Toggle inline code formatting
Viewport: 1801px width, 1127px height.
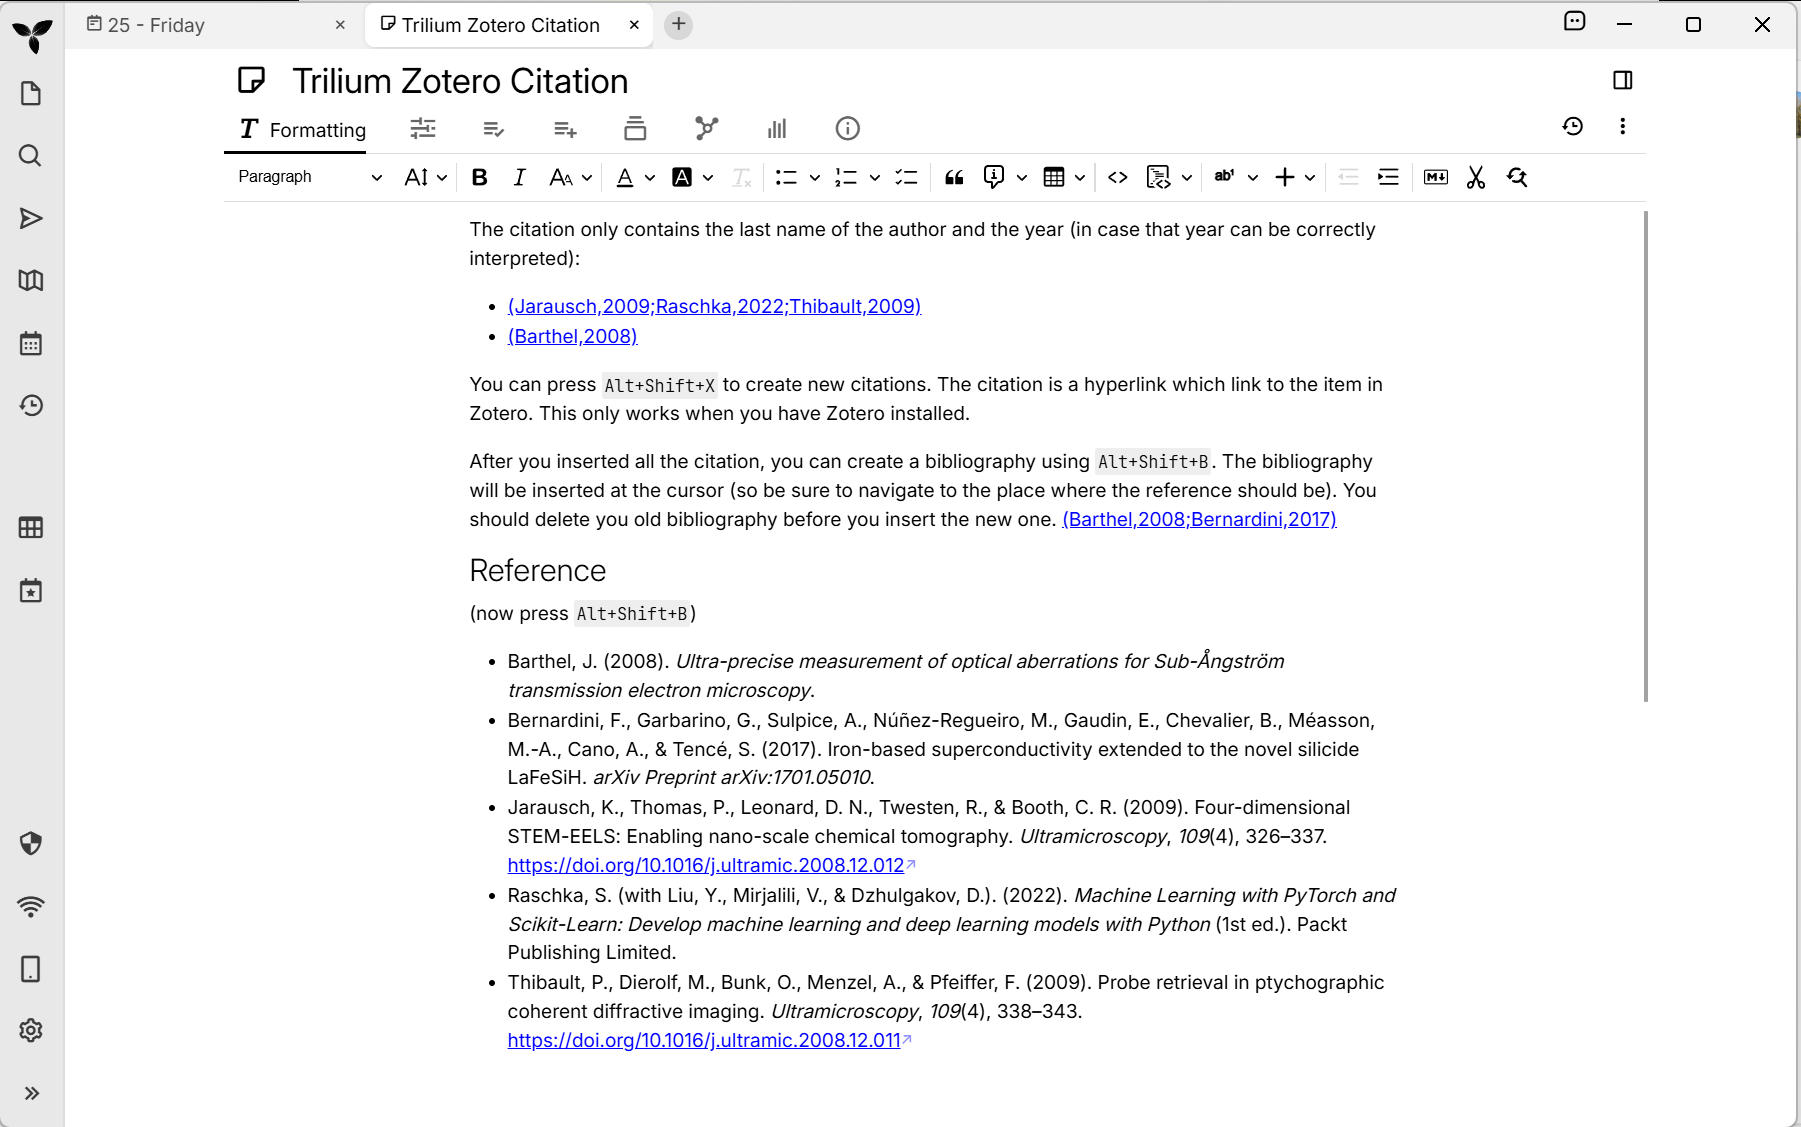click(1118, 177)
